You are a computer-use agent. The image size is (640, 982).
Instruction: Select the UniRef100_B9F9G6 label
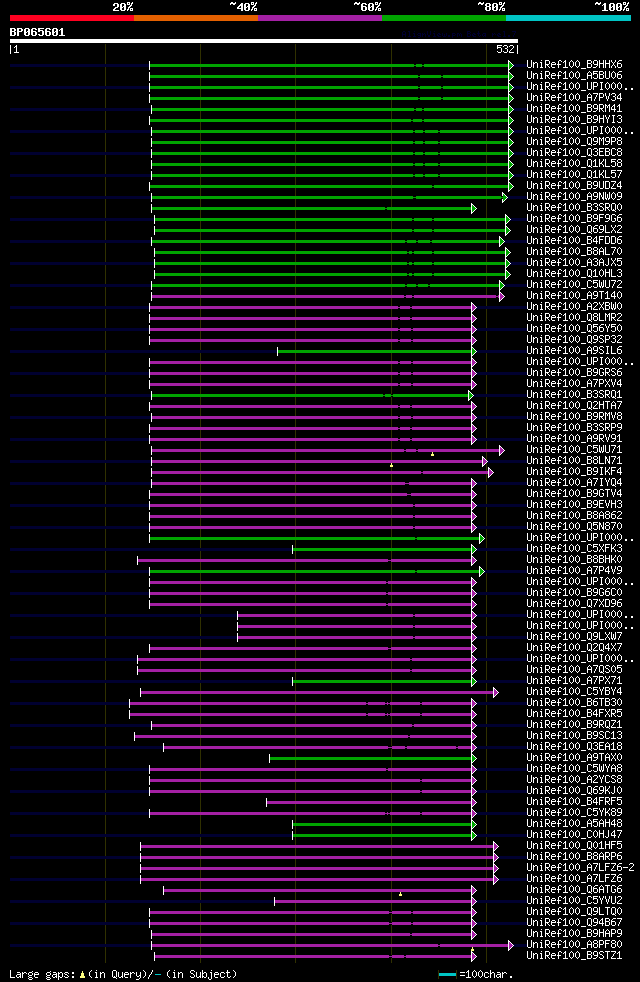574,219
